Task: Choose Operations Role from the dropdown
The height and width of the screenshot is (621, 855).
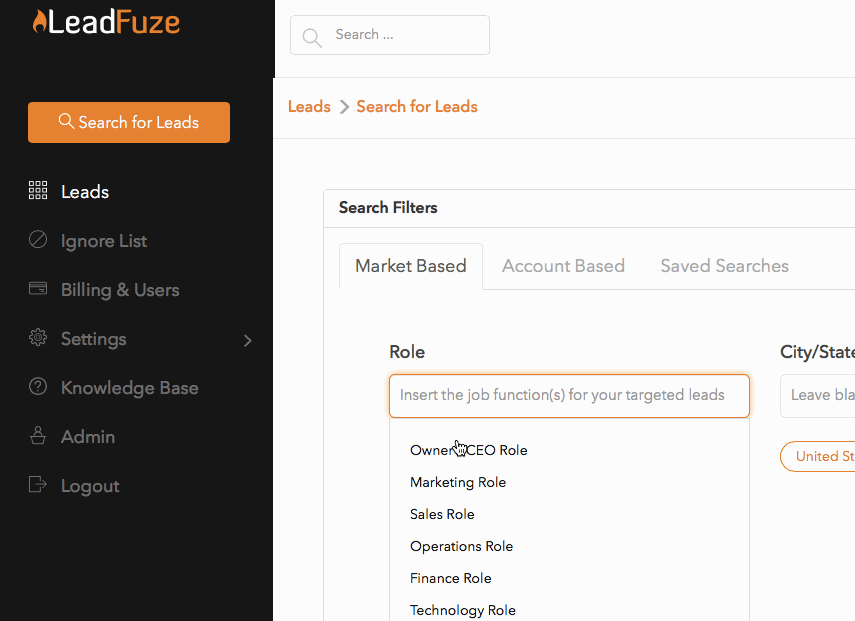Action: (461, 546)
